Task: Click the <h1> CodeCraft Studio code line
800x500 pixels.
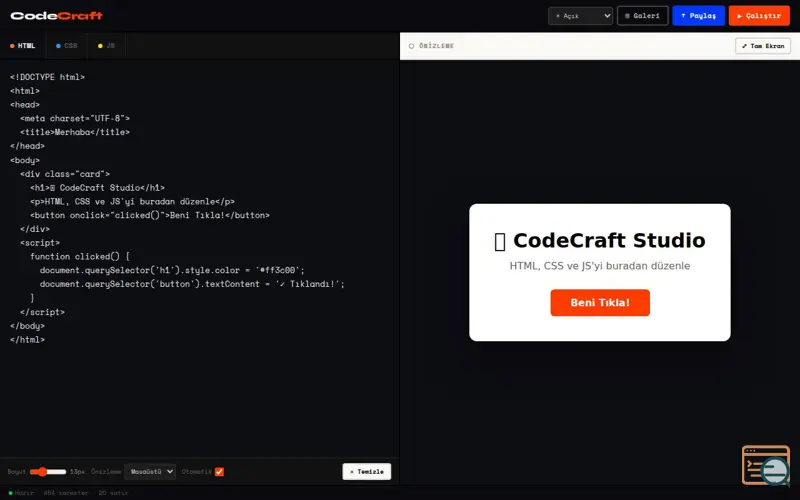Action: [97, 188]
